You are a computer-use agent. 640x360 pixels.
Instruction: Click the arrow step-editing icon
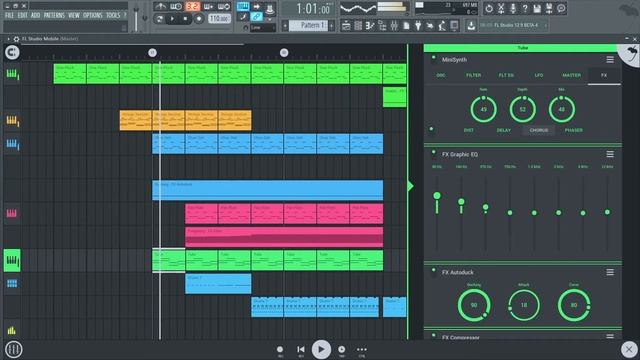(x=257, y=7)
